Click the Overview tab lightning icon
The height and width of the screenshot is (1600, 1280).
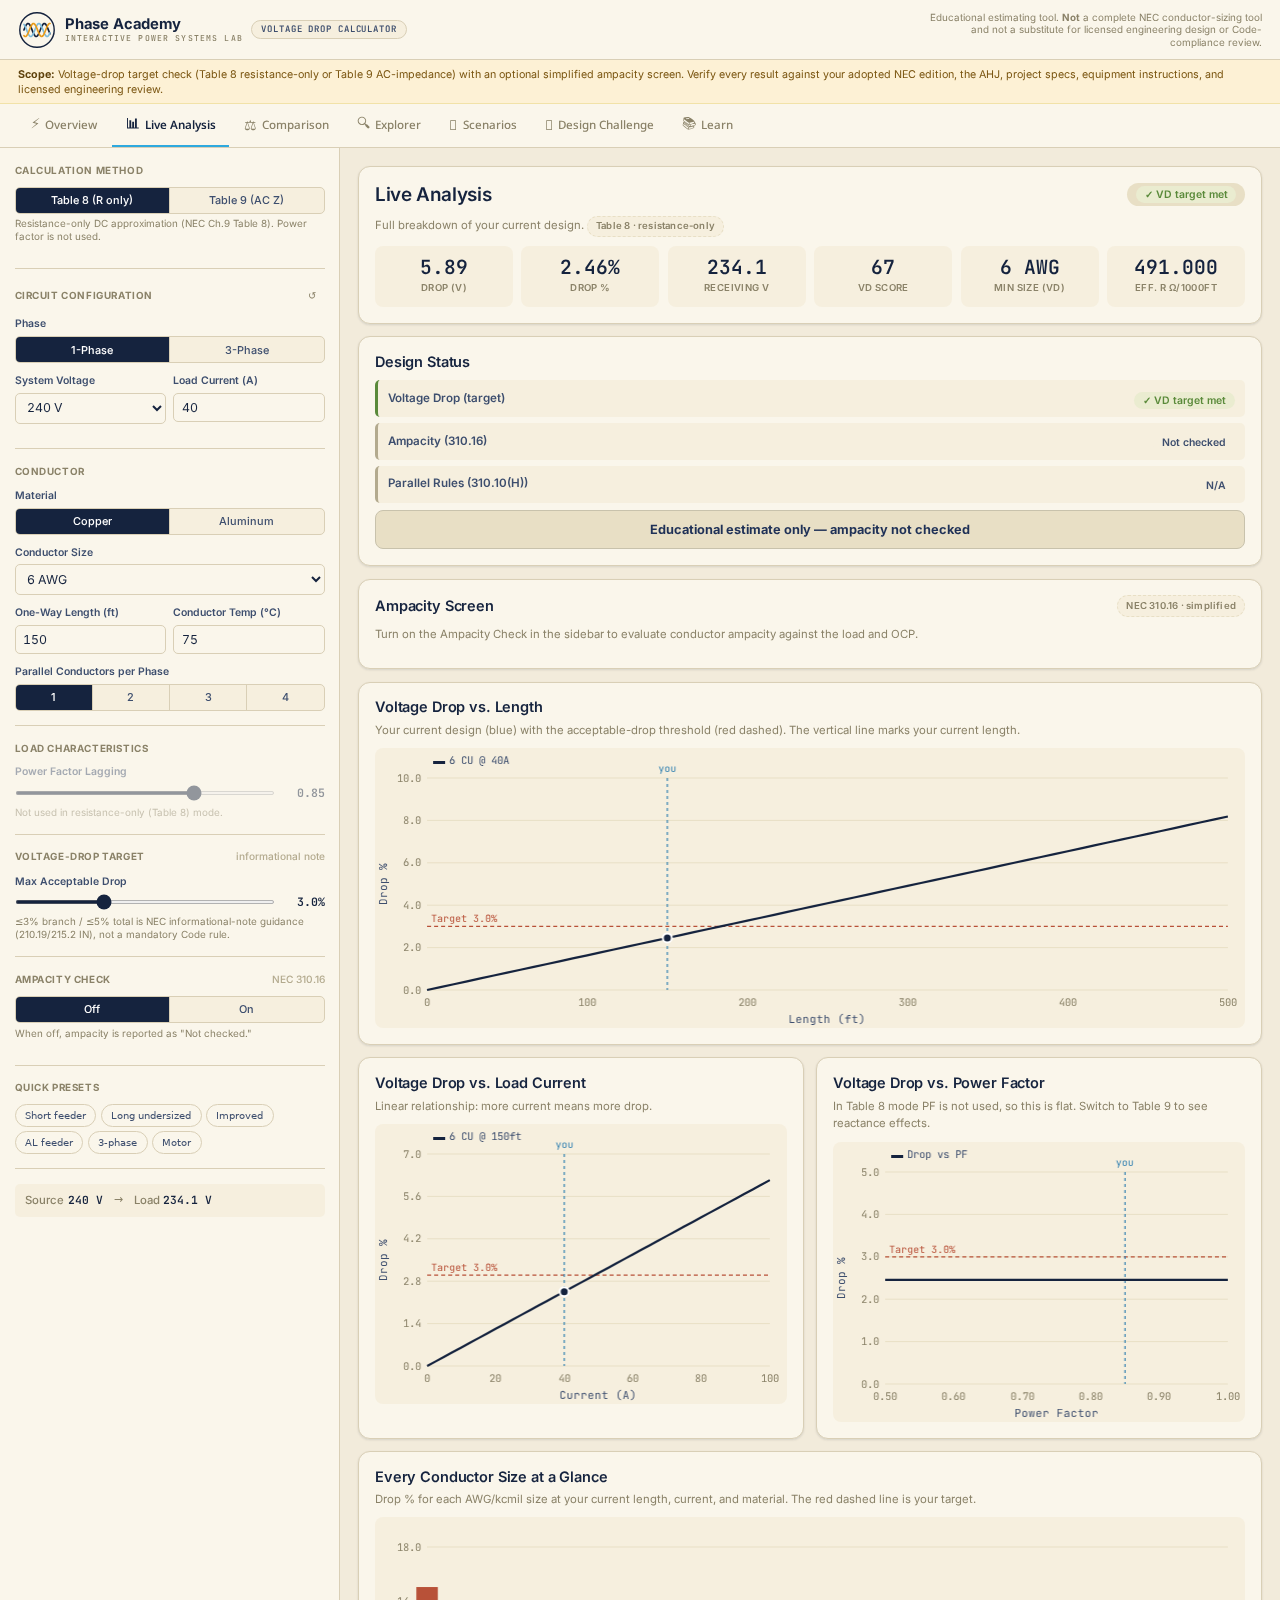click(x=35, y=124)
